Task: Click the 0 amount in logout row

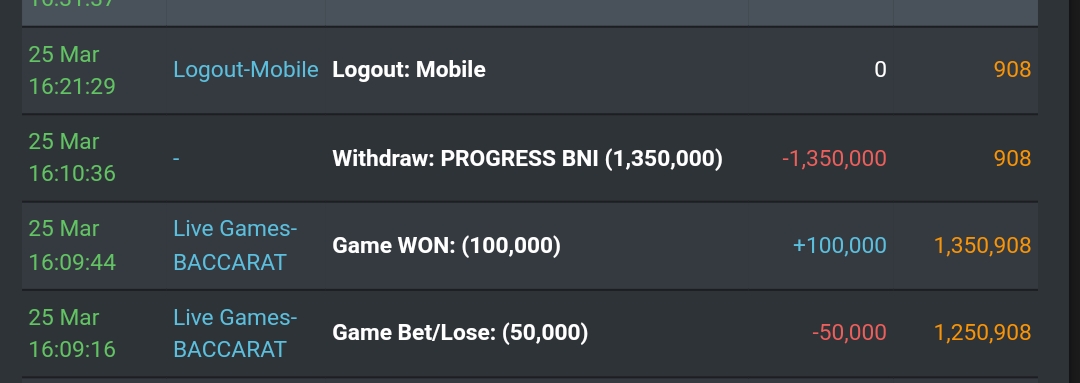Action: click(880, 70)
